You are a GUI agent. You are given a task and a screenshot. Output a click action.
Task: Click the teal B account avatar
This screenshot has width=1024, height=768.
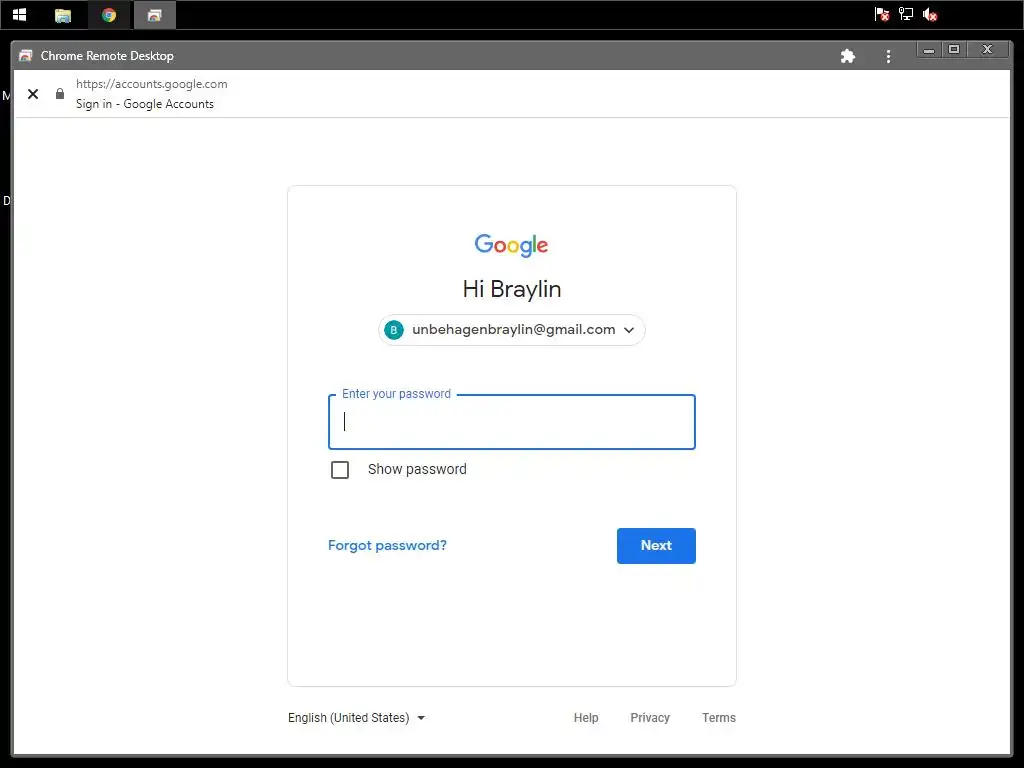394,330
